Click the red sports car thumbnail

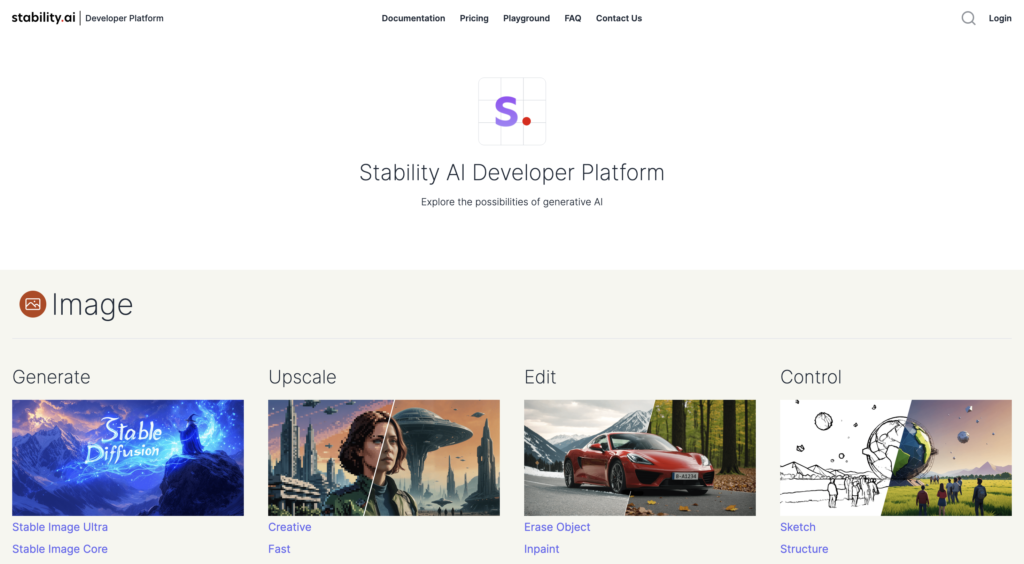640,458
